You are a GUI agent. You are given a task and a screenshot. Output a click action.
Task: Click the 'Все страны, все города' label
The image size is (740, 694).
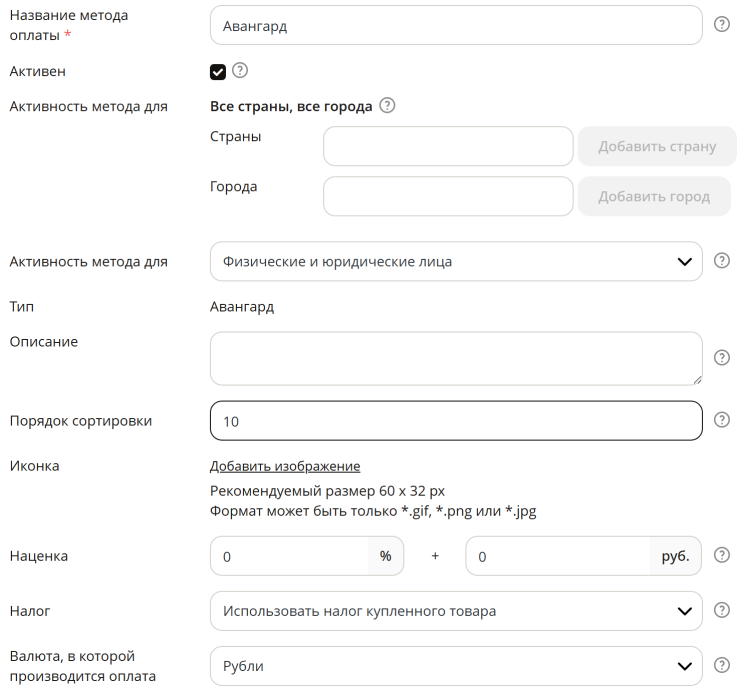coord(291,107)
